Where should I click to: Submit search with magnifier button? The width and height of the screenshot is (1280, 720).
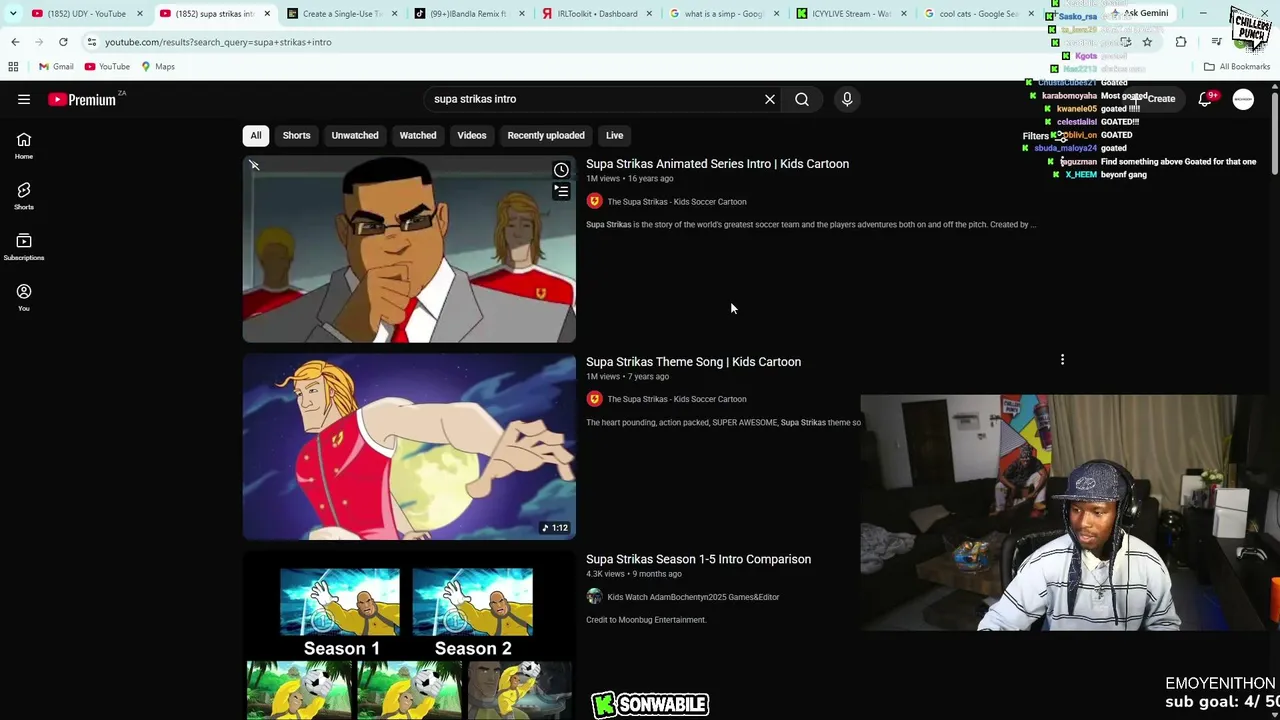[x=802, y=99]
